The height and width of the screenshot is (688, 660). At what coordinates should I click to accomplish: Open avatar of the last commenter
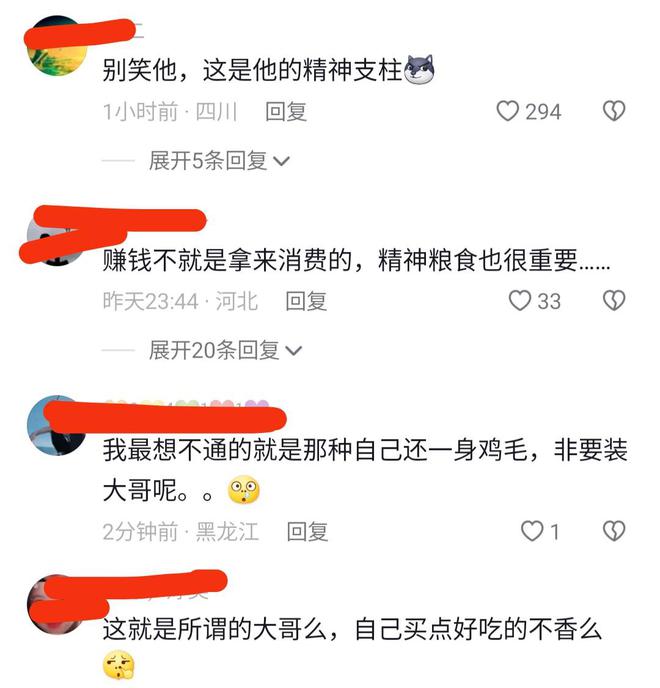pos(56,605)
